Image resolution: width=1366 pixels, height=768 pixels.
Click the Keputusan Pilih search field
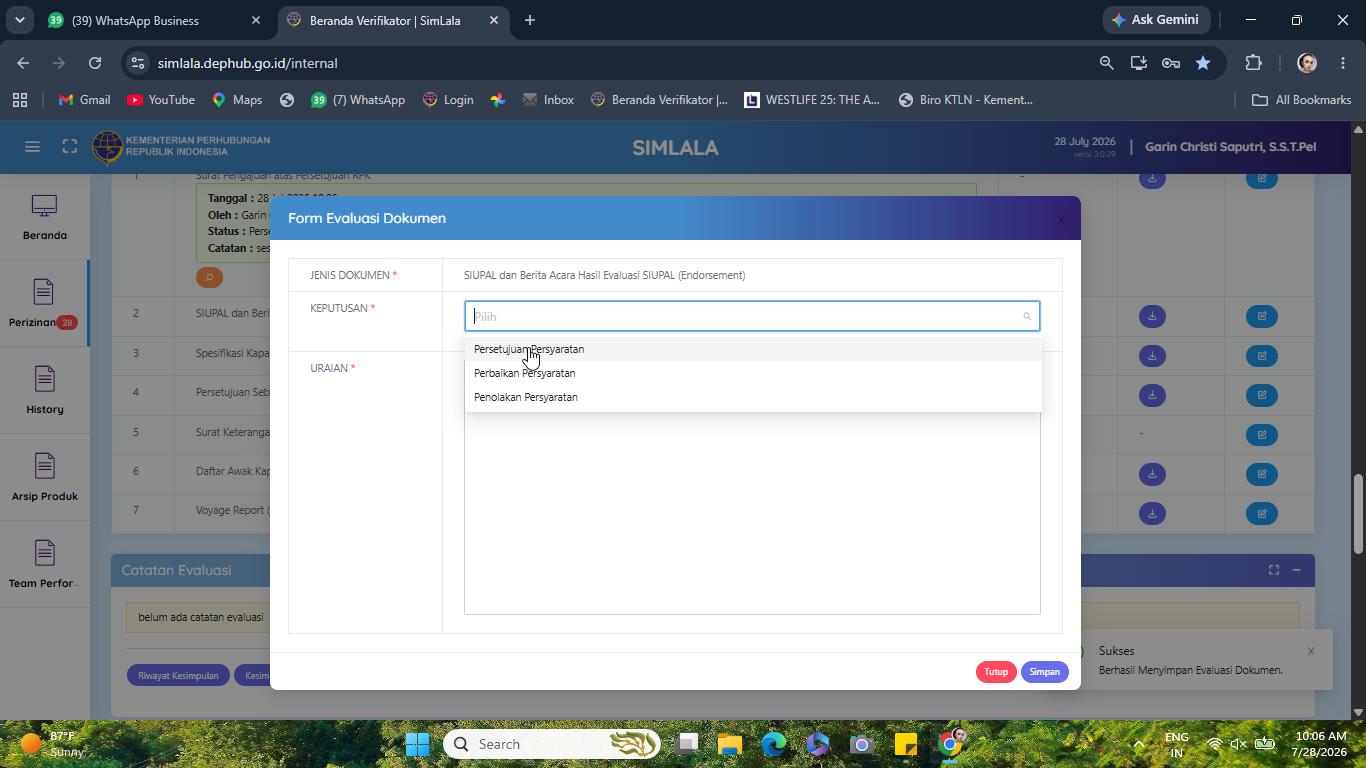(x=752, y=316)
